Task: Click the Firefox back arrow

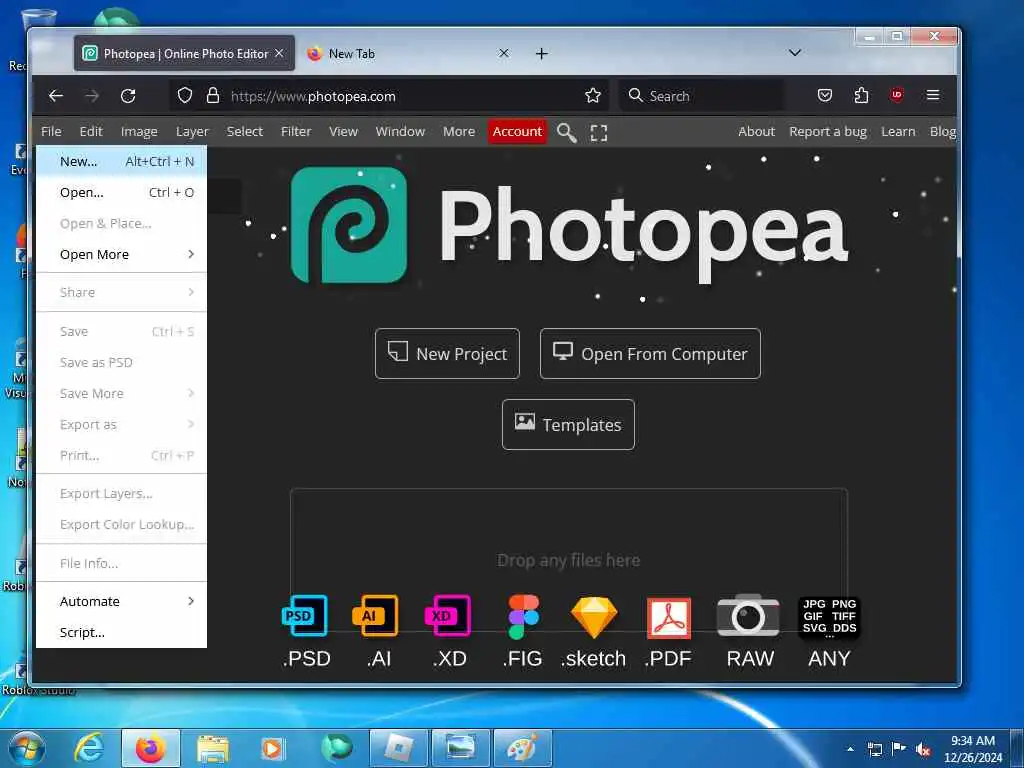Action: 56,96
